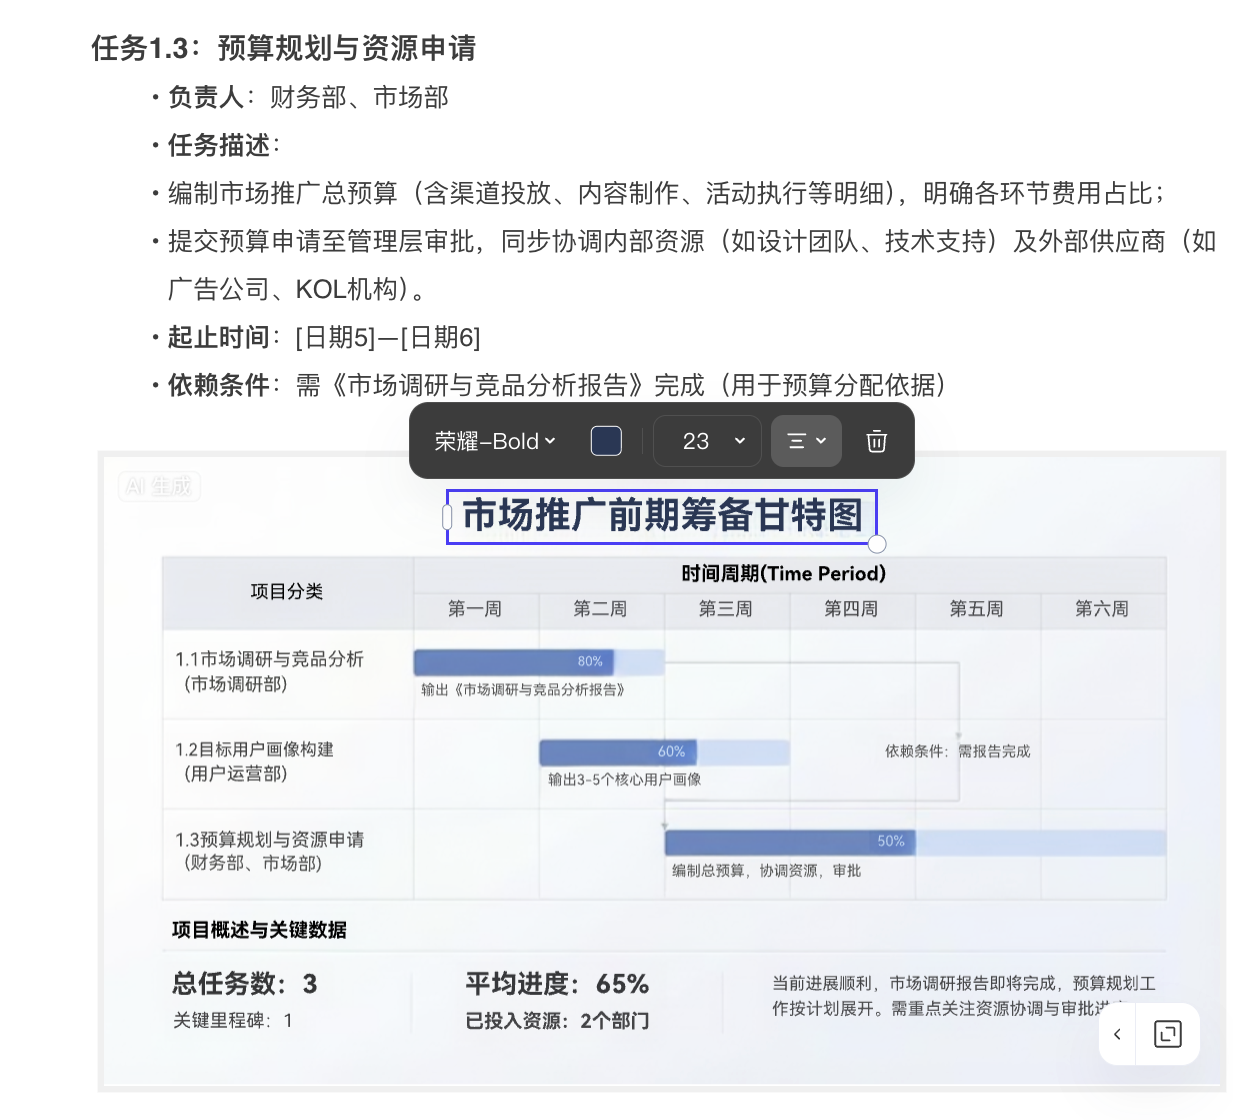Click the dark blue text color swatch

pos(606,441)
